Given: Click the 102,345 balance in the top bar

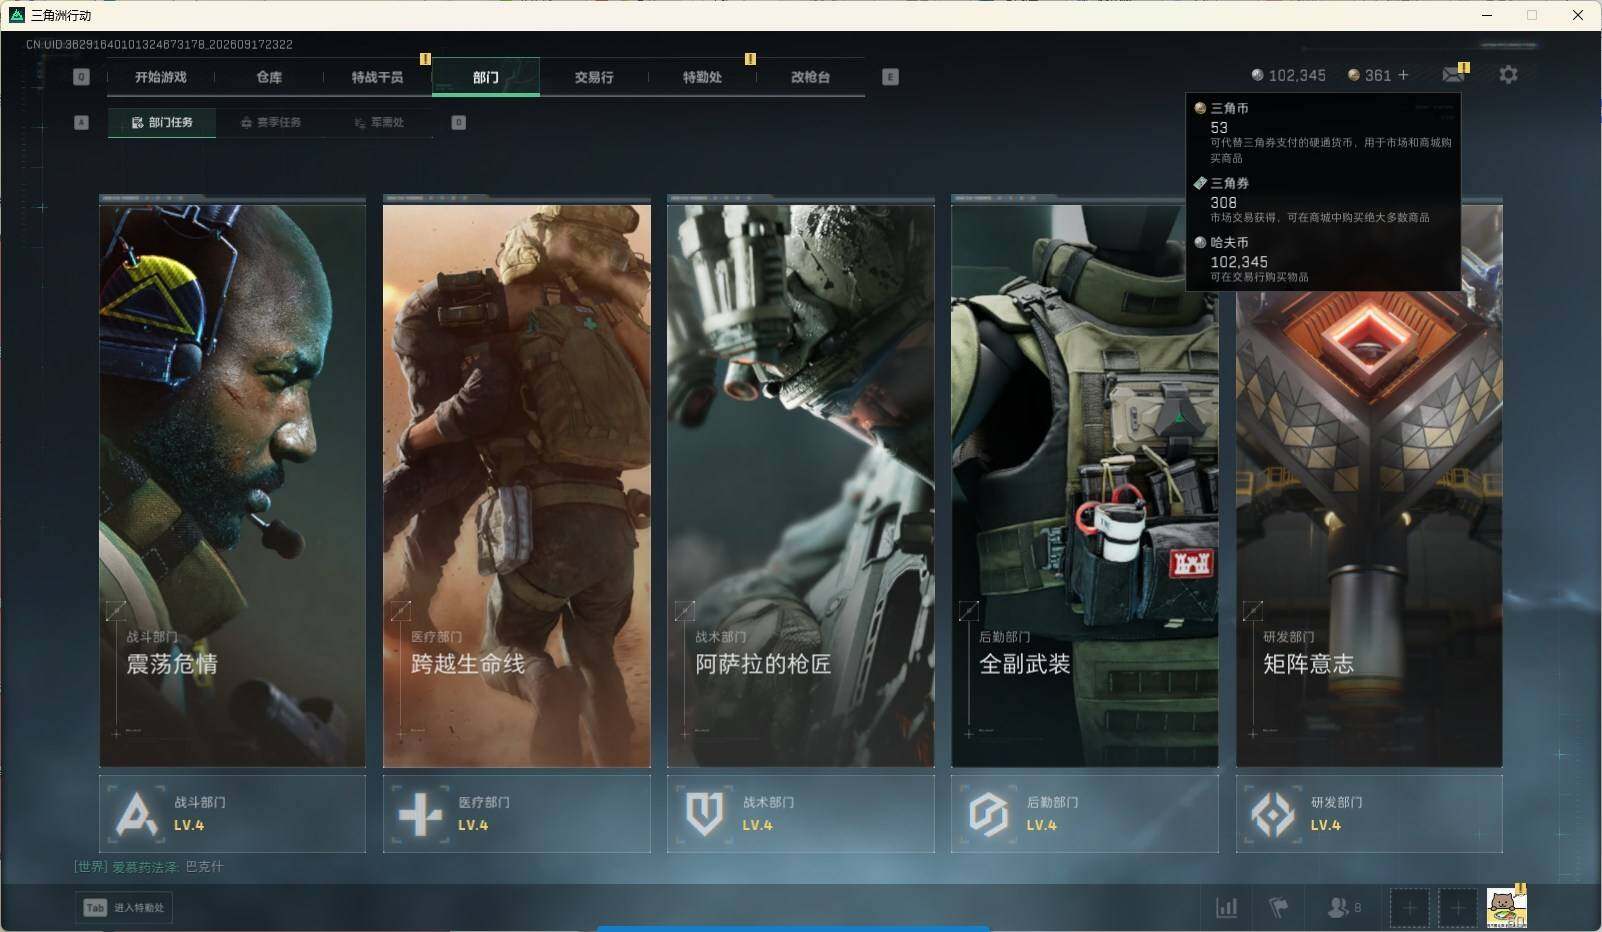Looking at the screenshot, I should [x=1288, y=75].
